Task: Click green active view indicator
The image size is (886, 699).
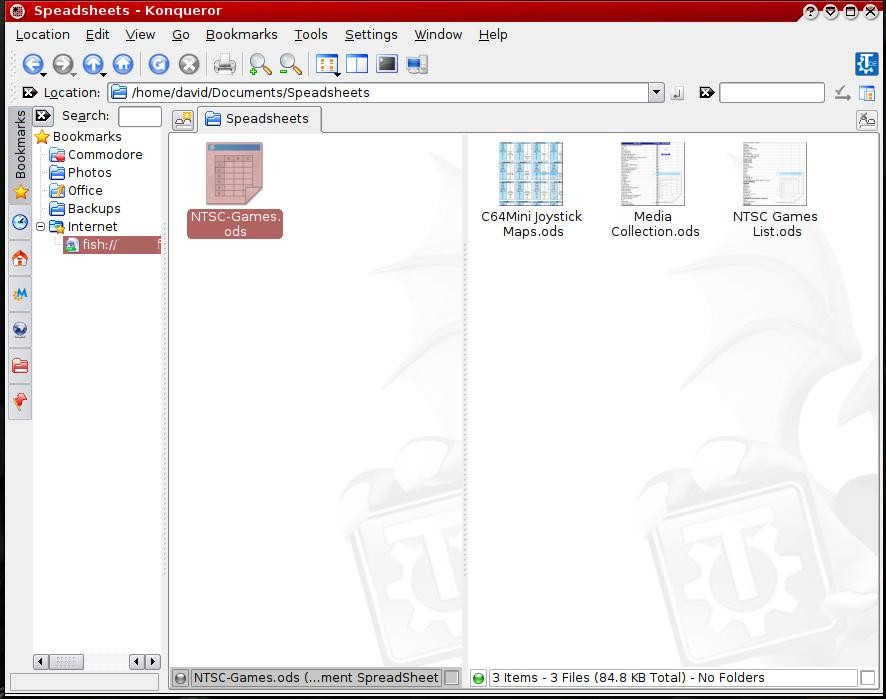Action: pos(478,678)
